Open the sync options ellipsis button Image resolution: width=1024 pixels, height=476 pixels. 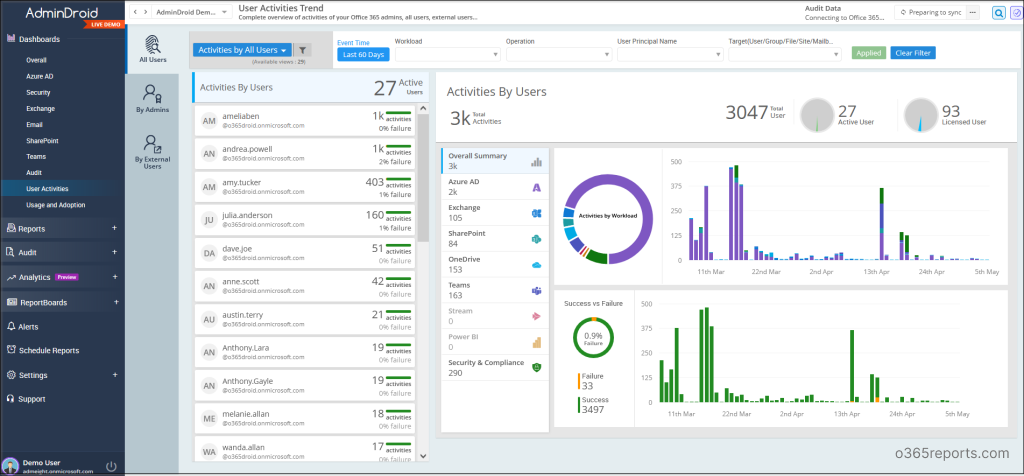(x=973, y=12)
